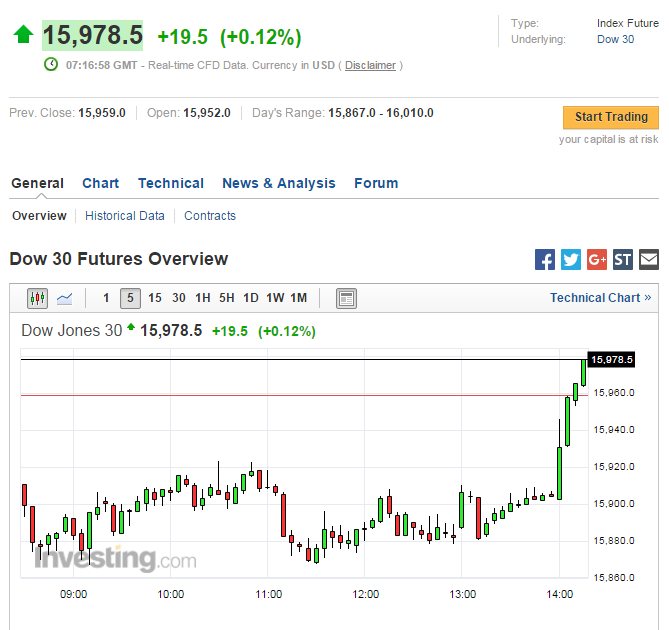Select the 1D chart interval
The image size is (669, 630).
click(x=251, y=298)
